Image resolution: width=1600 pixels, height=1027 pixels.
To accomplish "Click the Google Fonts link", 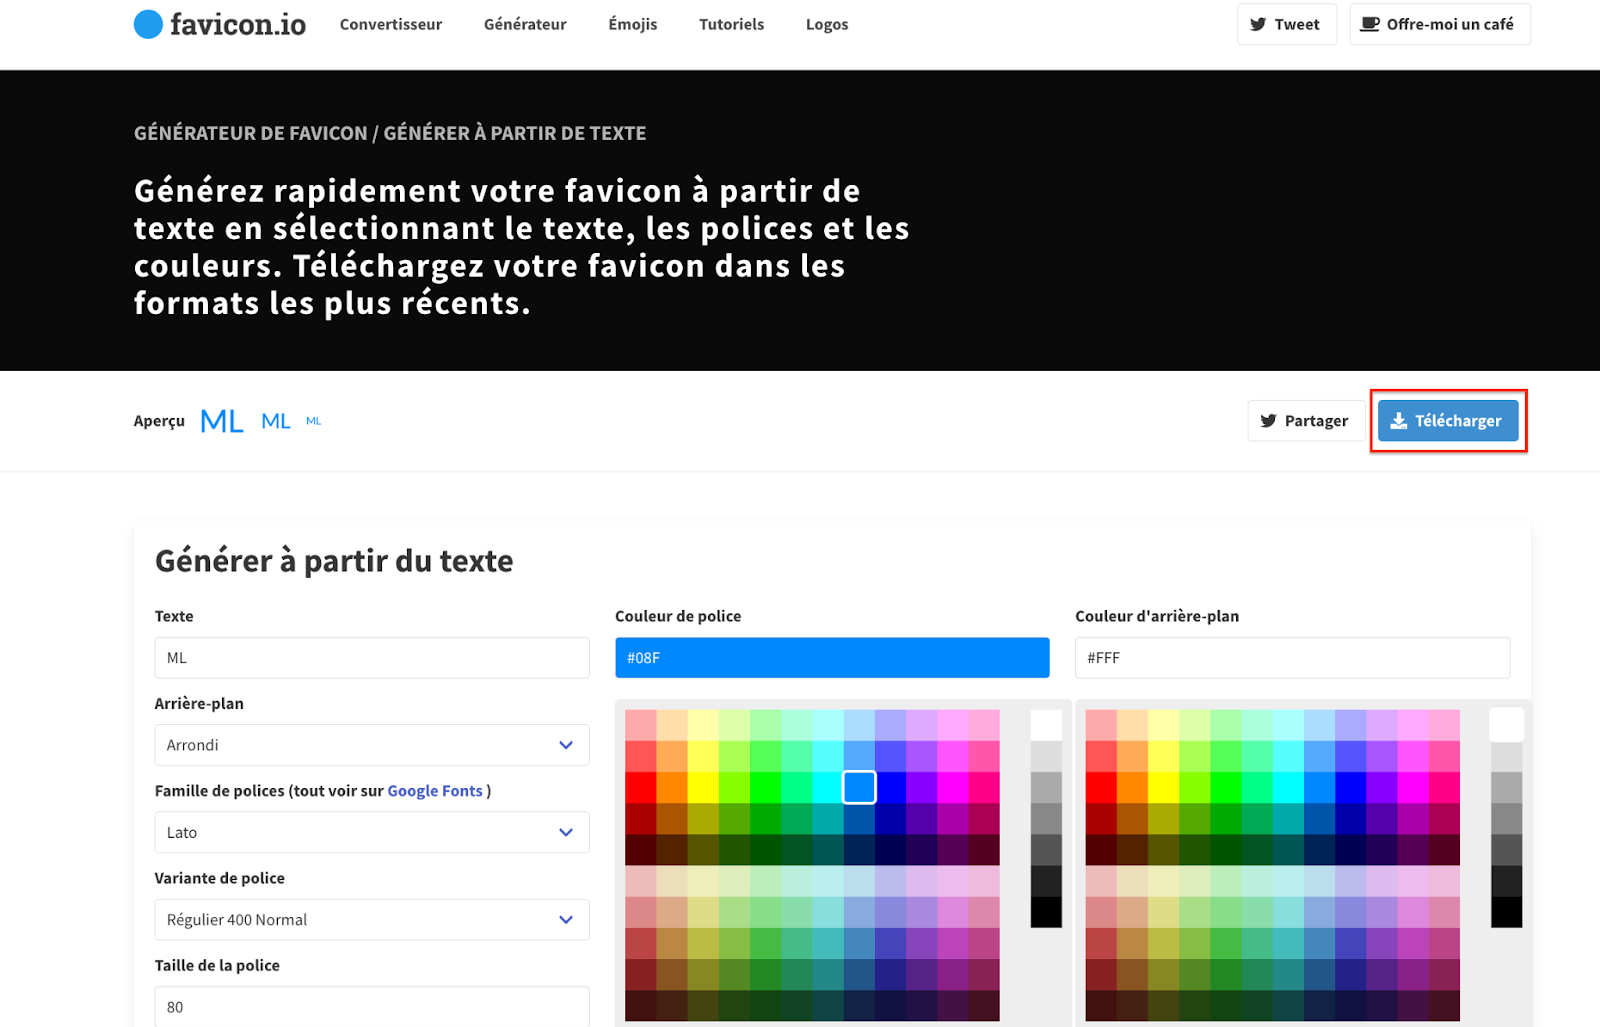I will click(434, 790).
